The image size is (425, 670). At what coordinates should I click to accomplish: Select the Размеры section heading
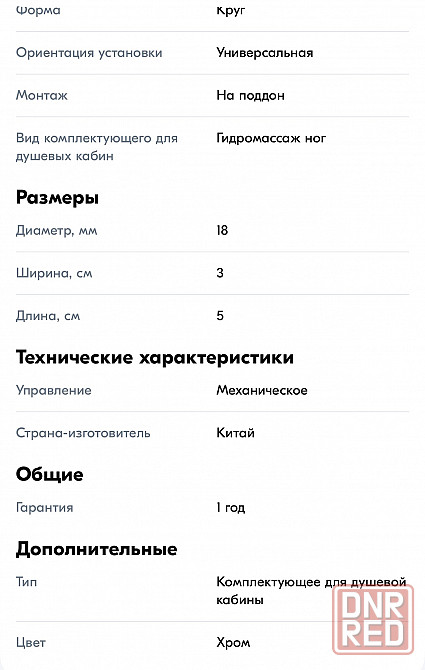click(57, 198)
